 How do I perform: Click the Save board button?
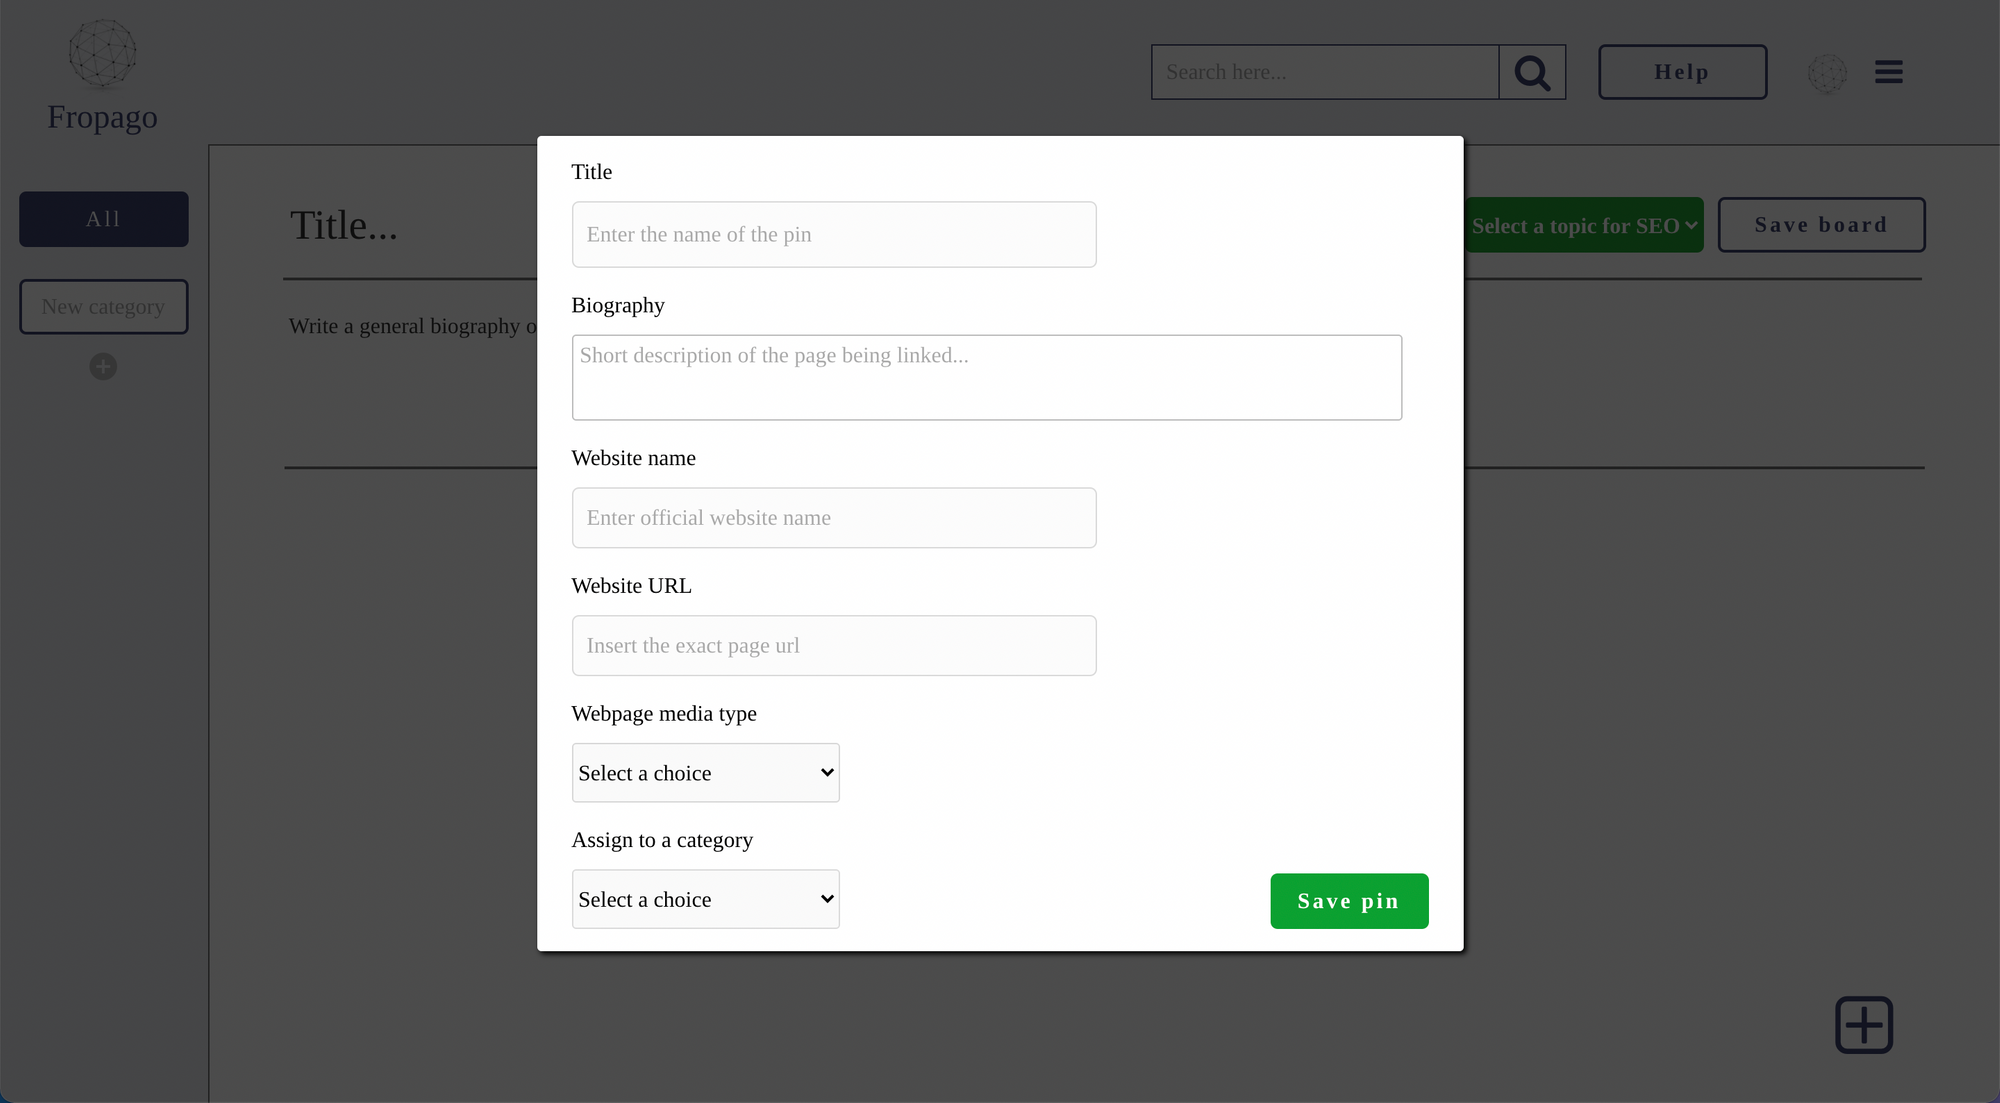click(x=1821, y=225)
